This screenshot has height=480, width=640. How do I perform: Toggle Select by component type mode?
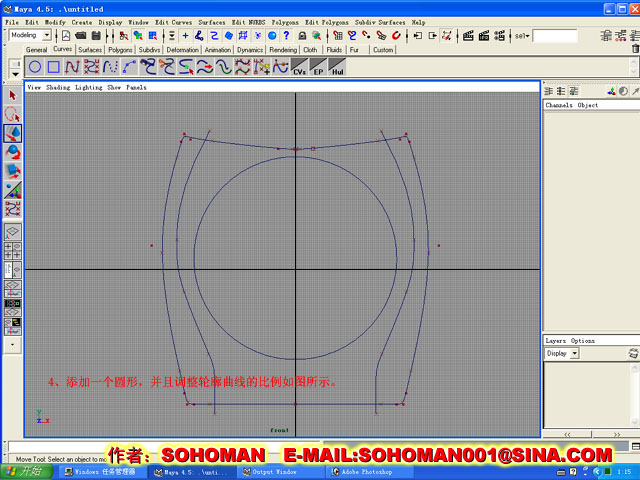tap(153, 36)
